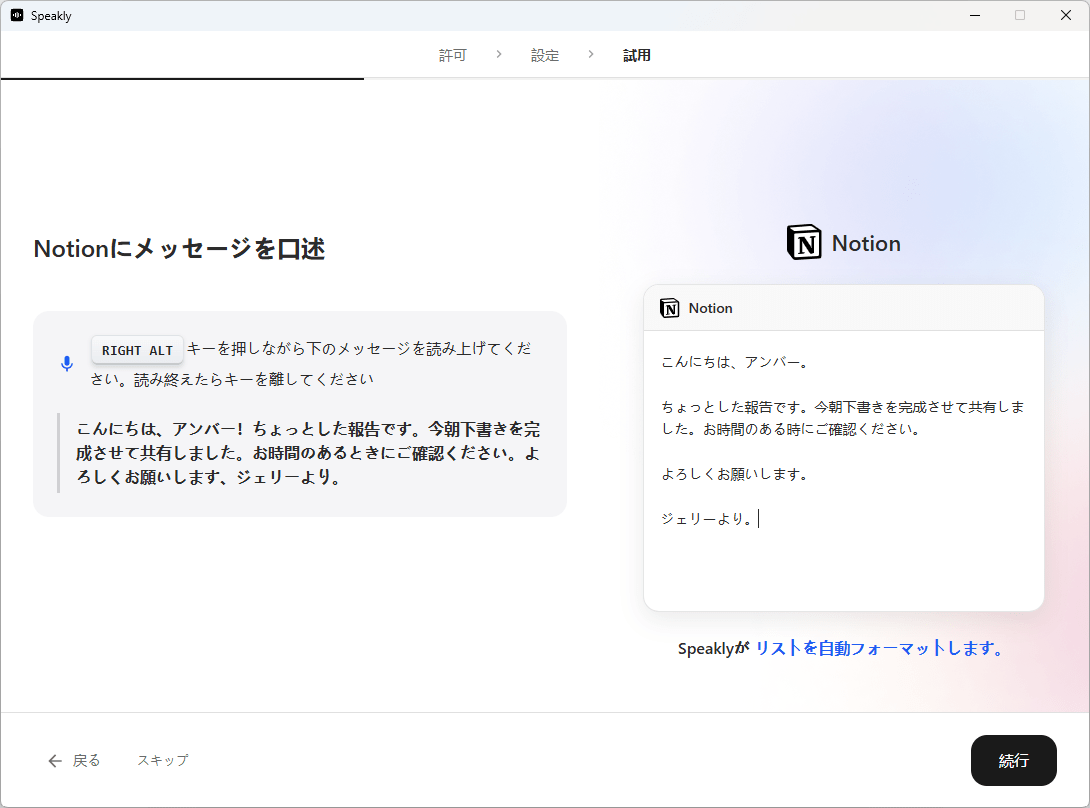The width and height of the screenshot is (1090, 808).
Task: Switch to the 許可 step
Action: tap(452, 56)
